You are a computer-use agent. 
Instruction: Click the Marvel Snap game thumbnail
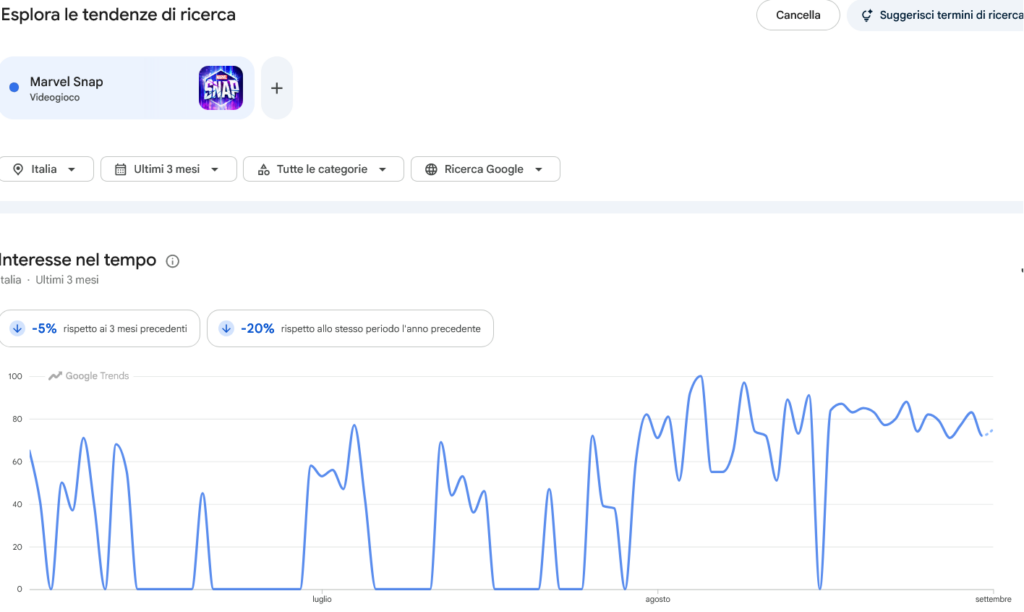click(221, 88)
